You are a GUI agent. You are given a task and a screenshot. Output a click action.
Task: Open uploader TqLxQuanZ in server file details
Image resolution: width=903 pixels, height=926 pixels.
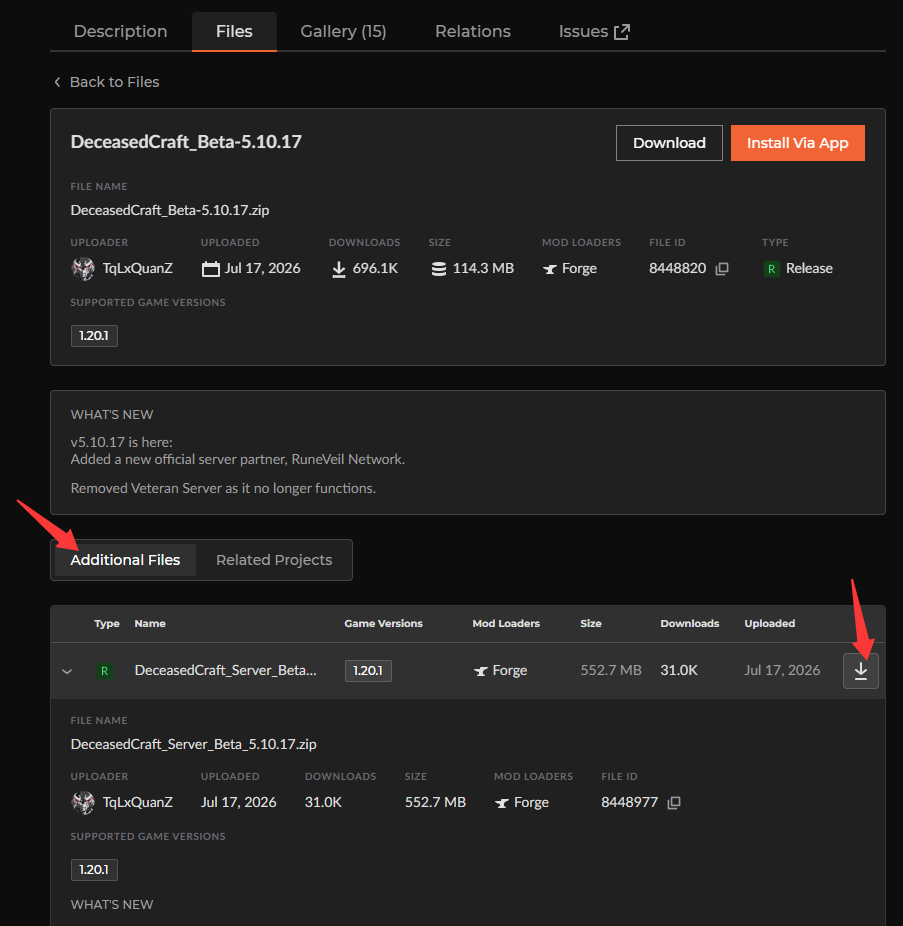click(138, 803)
